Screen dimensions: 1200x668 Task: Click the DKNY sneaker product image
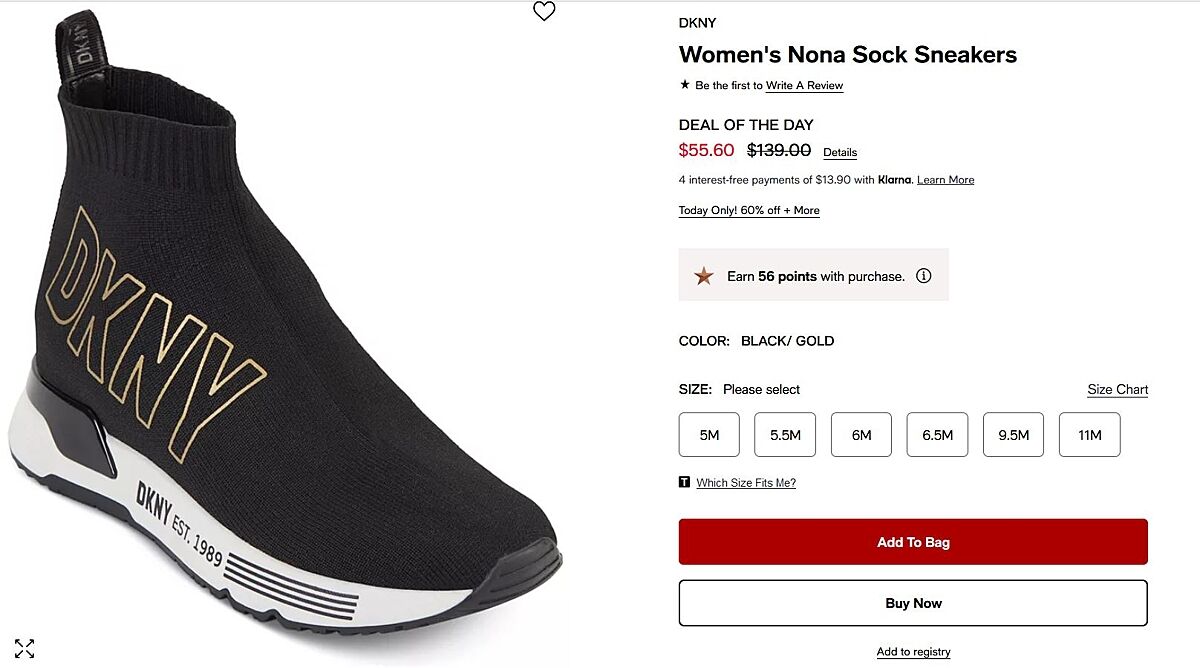click(x=290, y=330)
